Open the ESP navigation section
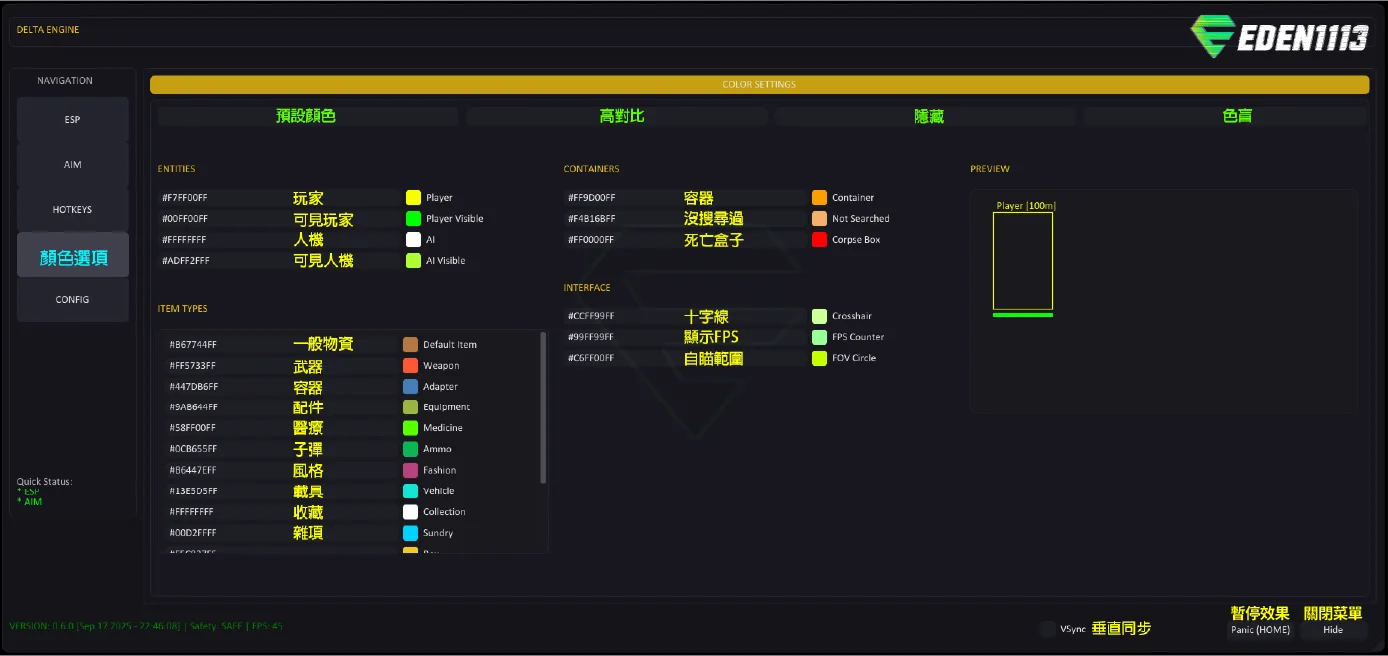1388x656 pixels. point(73,120)
